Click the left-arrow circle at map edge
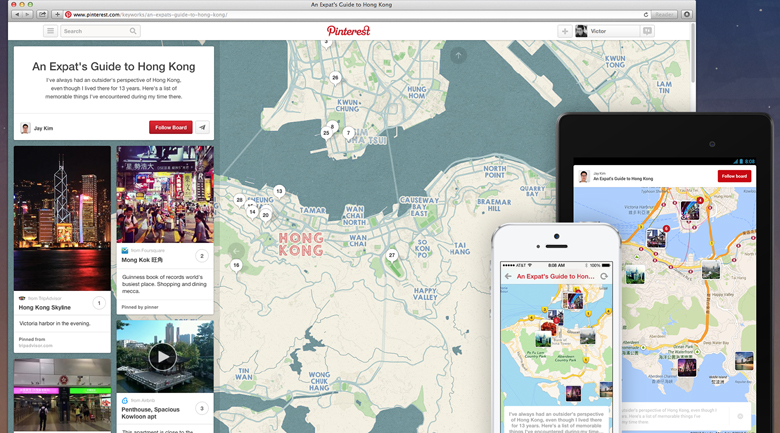The height and width of the screenshot is (433, 780). [x=236, y=251]
